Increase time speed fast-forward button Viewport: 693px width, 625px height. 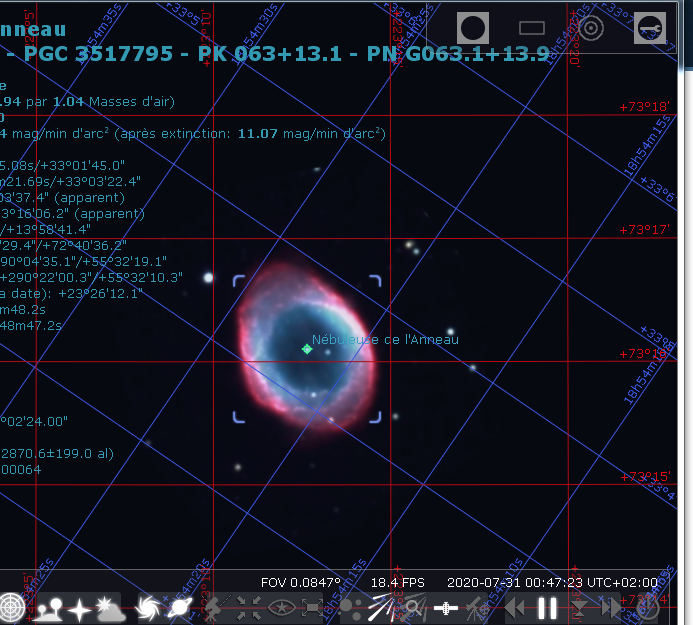coord(612,609)
